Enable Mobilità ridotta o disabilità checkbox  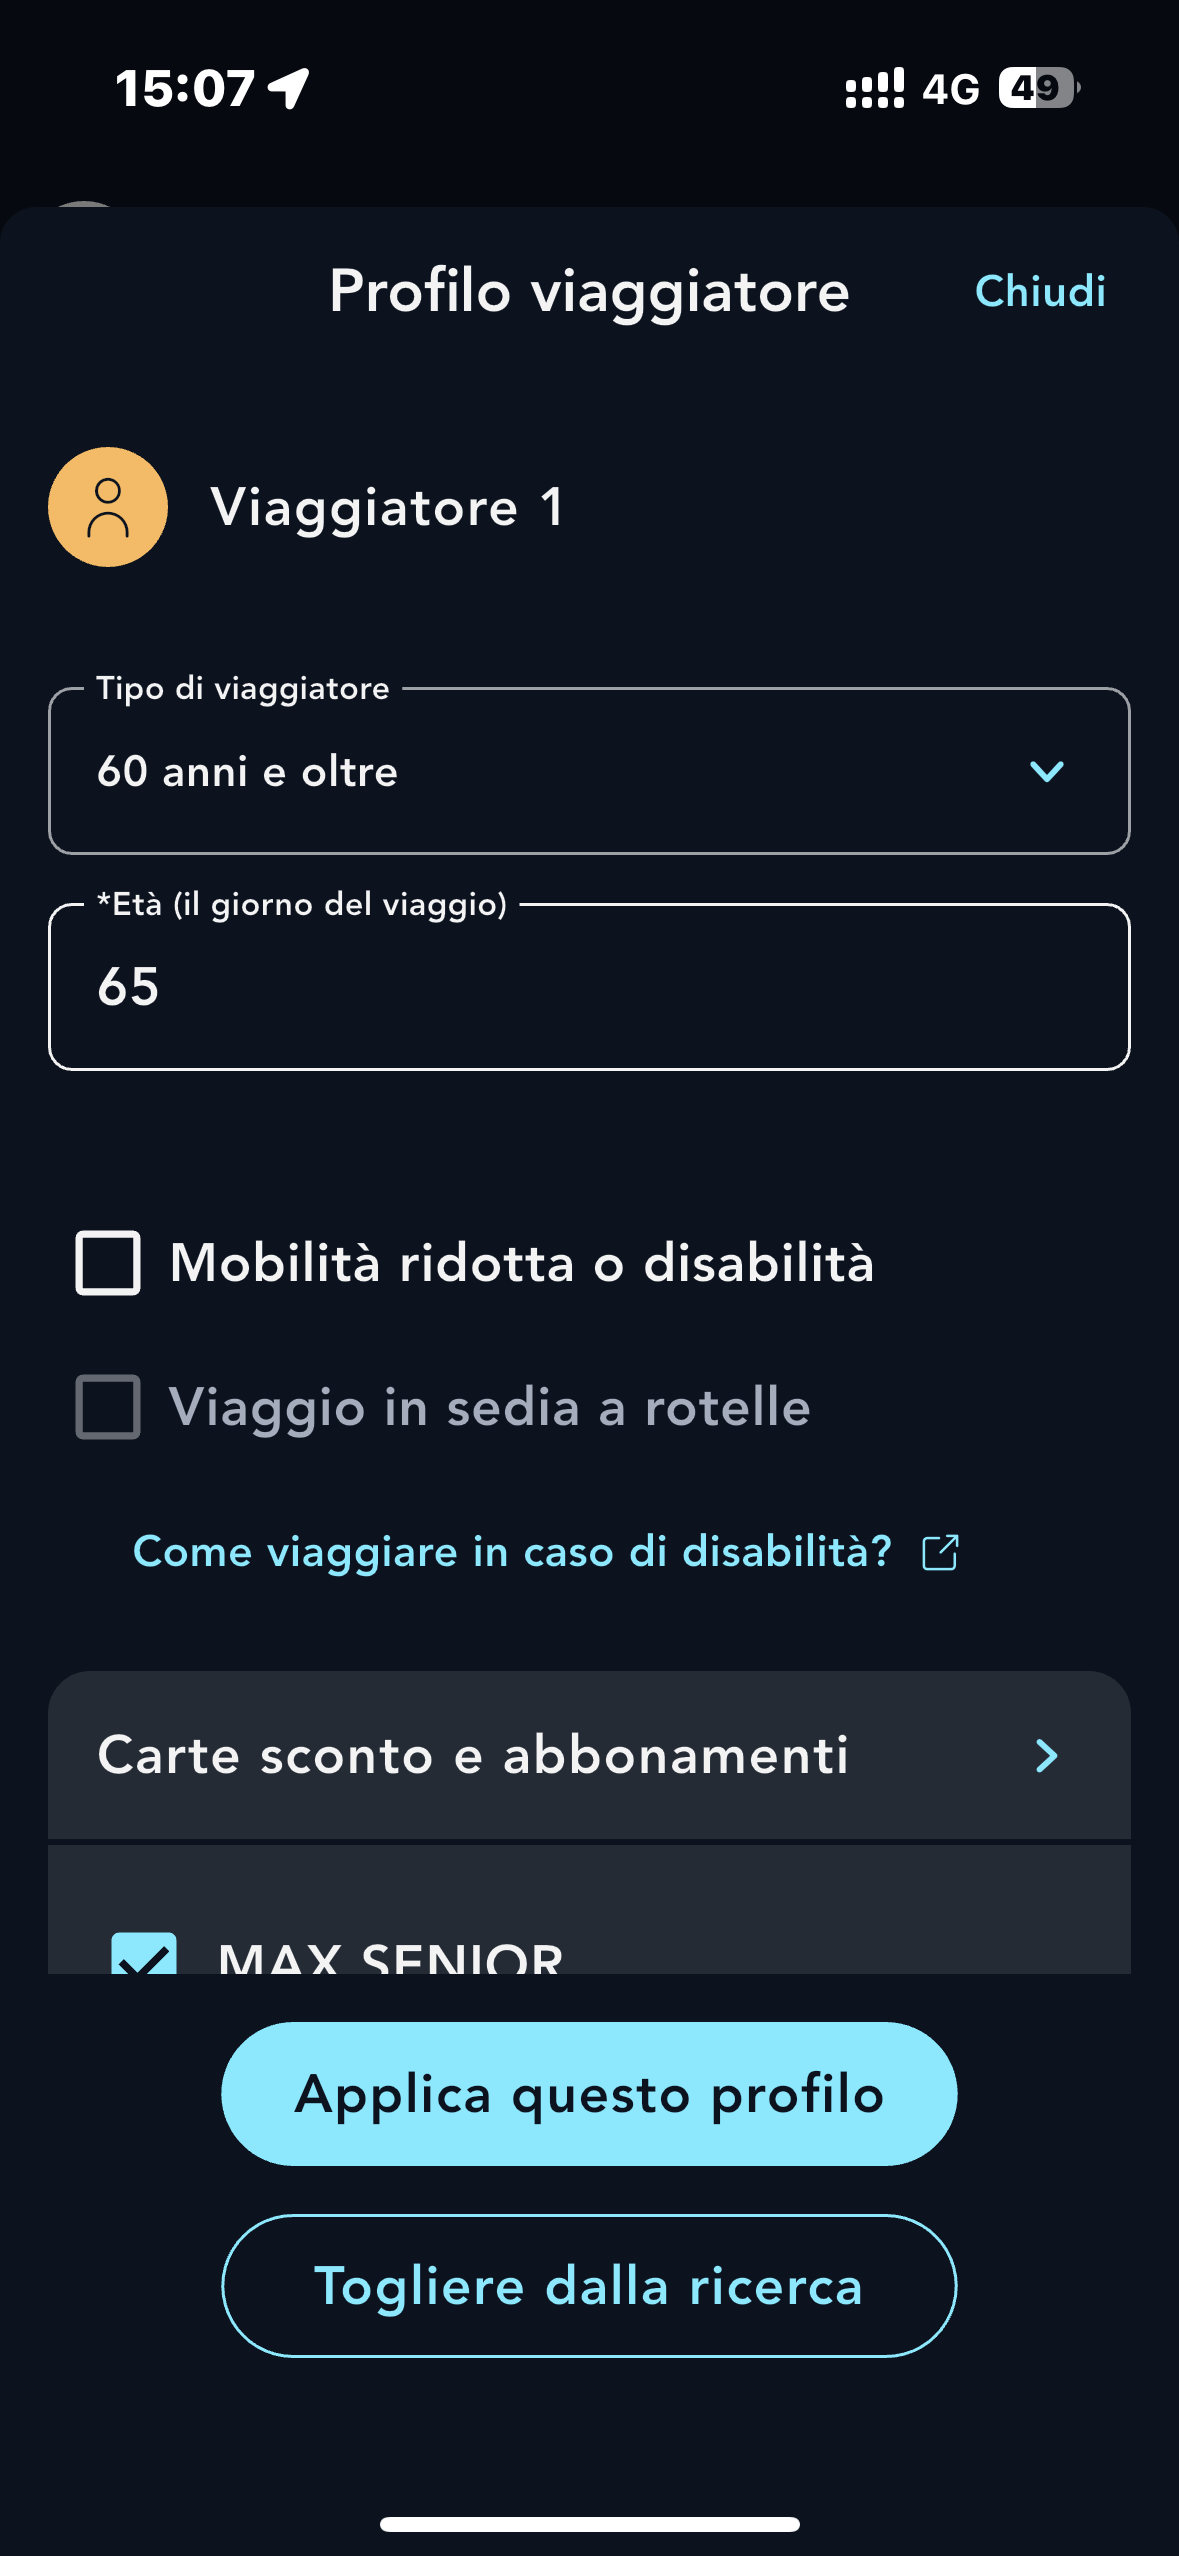(108, 1263)
